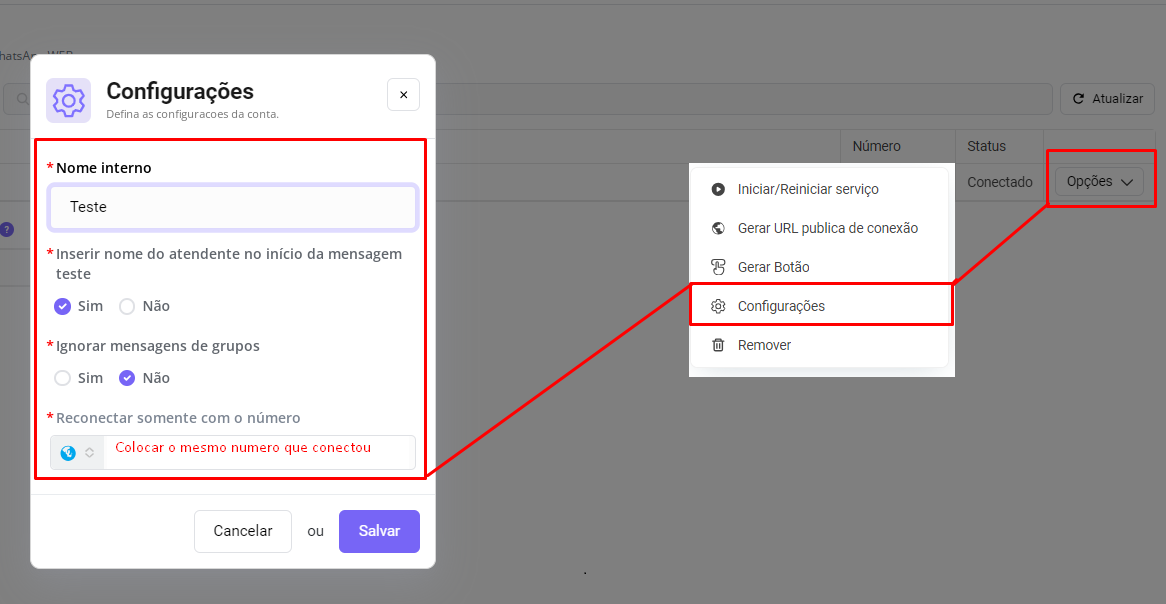Click the gear icon in Configurações header

click(x=68, y=100)
